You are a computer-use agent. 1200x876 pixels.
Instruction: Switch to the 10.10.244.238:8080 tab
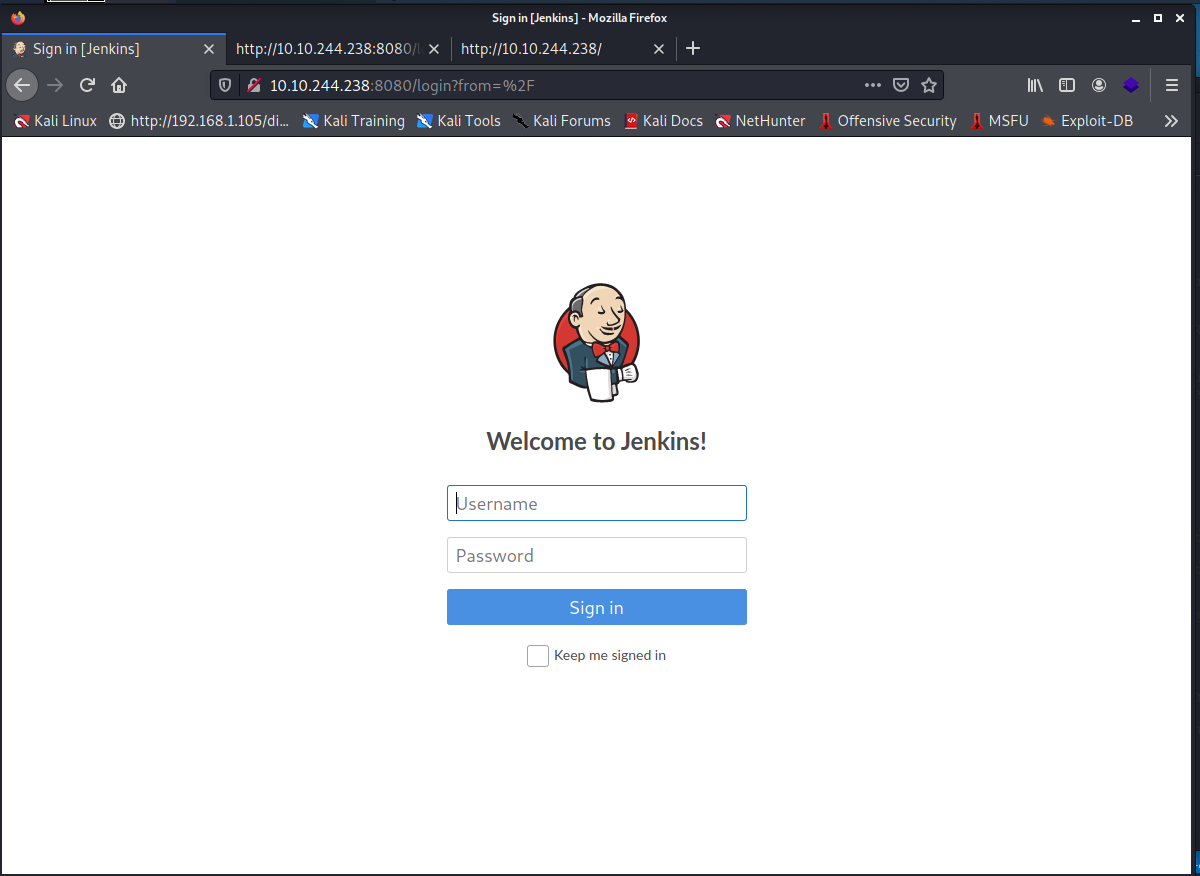click(x=325, y=48)
